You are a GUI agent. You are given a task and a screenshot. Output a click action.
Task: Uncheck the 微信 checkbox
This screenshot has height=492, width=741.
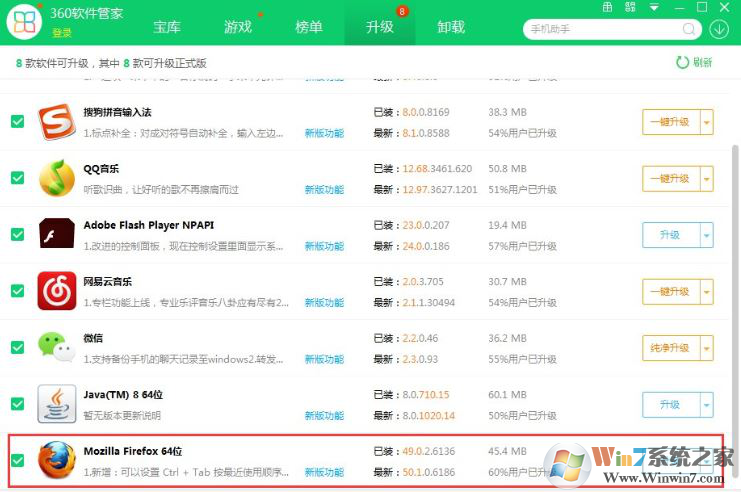pyautogui.click(x=17, y=347)
